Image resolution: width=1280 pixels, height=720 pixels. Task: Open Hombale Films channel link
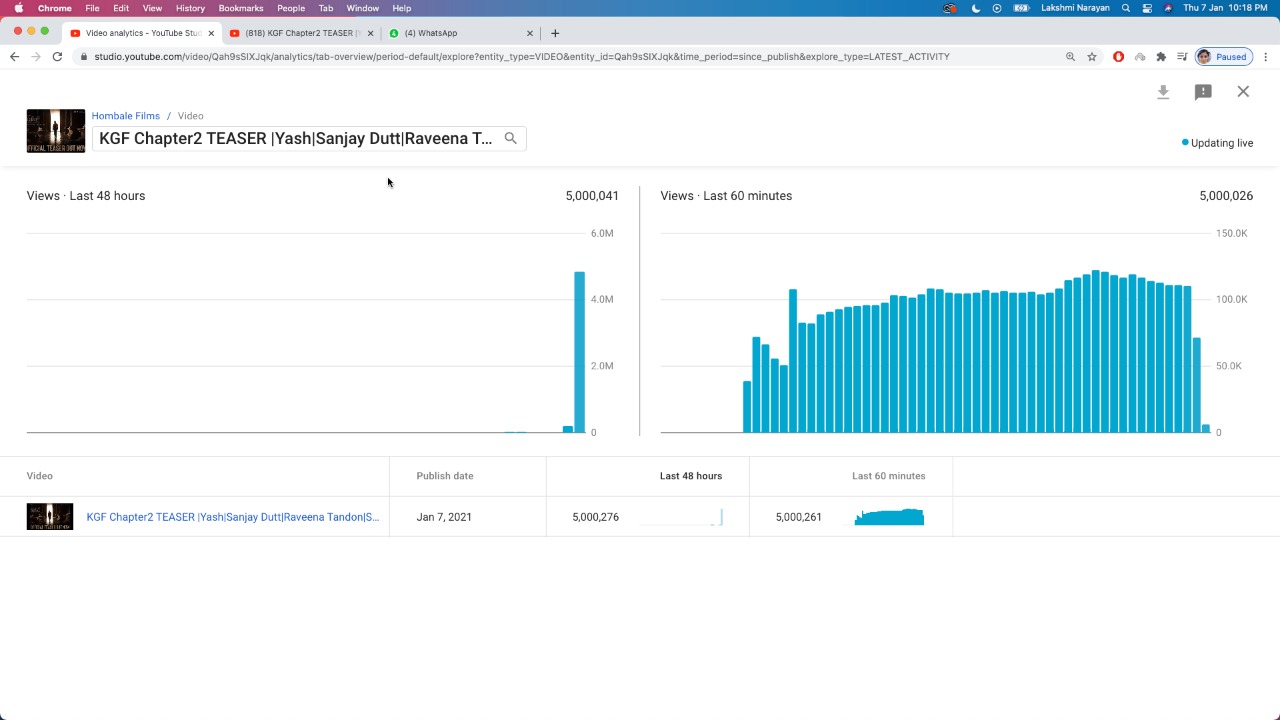(126, 116)
